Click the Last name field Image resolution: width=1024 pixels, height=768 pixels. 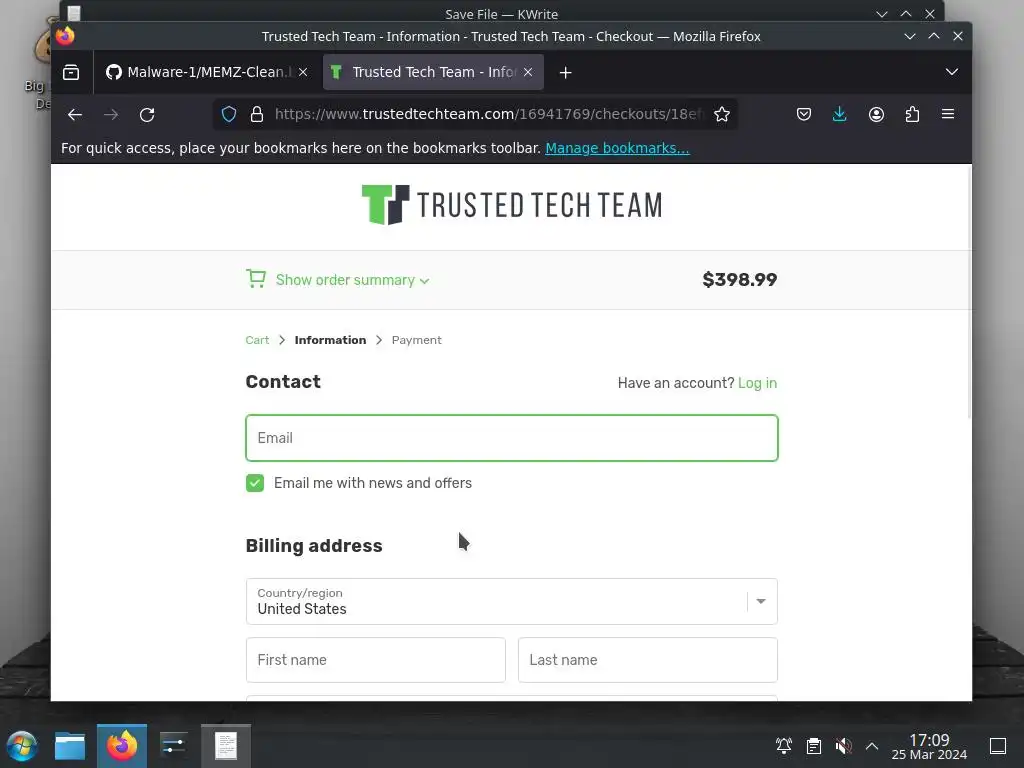[x=647, y=660]
